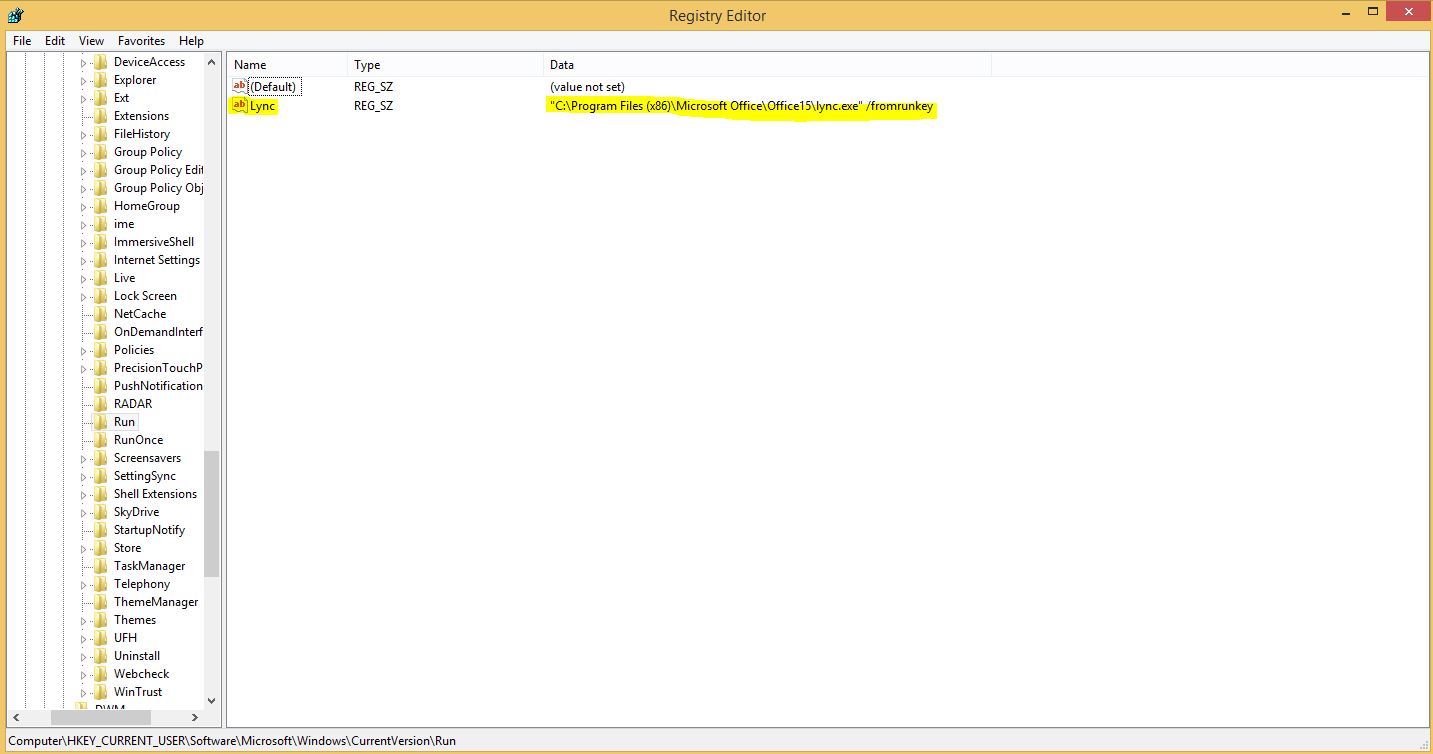This screenshot has height=754, width=1433.
Task: Open the File menu
Action: pos(22,41)
